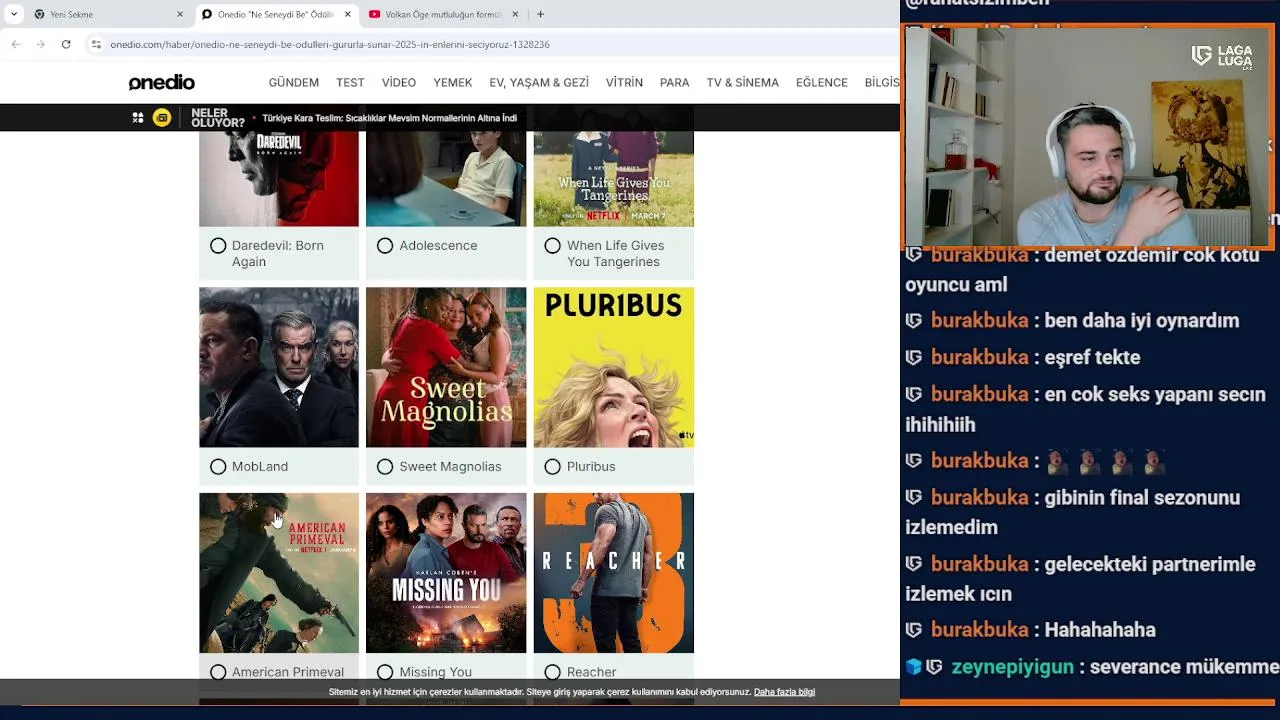Image resolution: width=1280 pixels, height=720 pixels.
Task: Click the Sweet Magnolias poster
Action: click(446, 367)
